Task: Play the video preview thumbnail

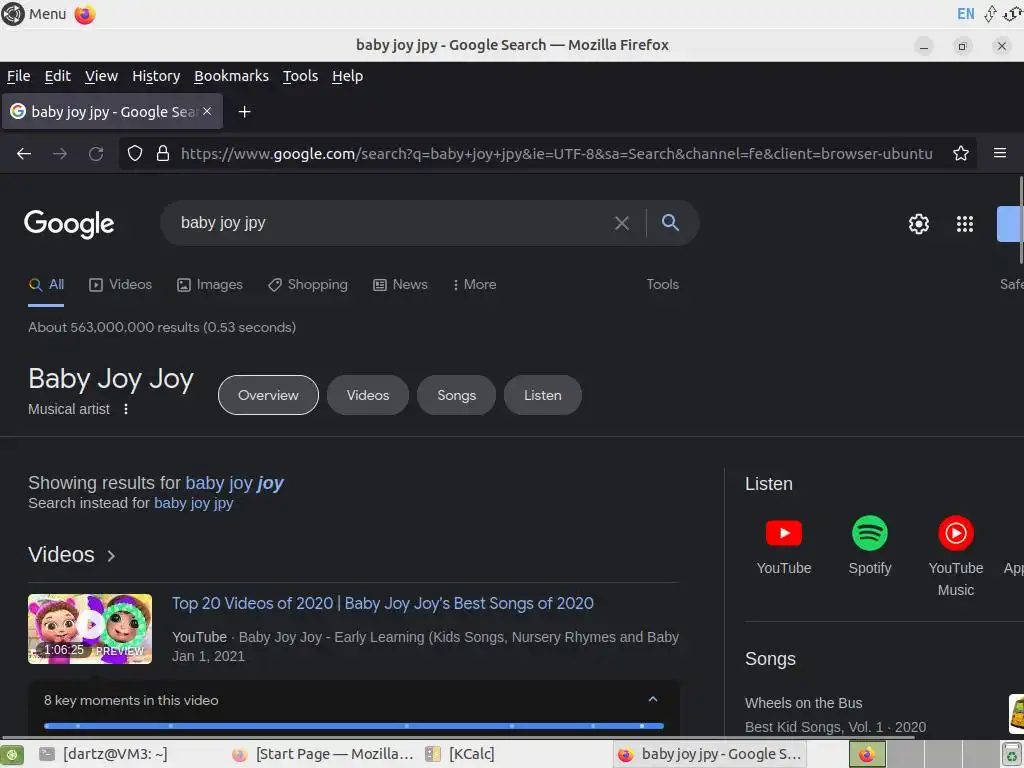Action: click(x=90, y=629)
